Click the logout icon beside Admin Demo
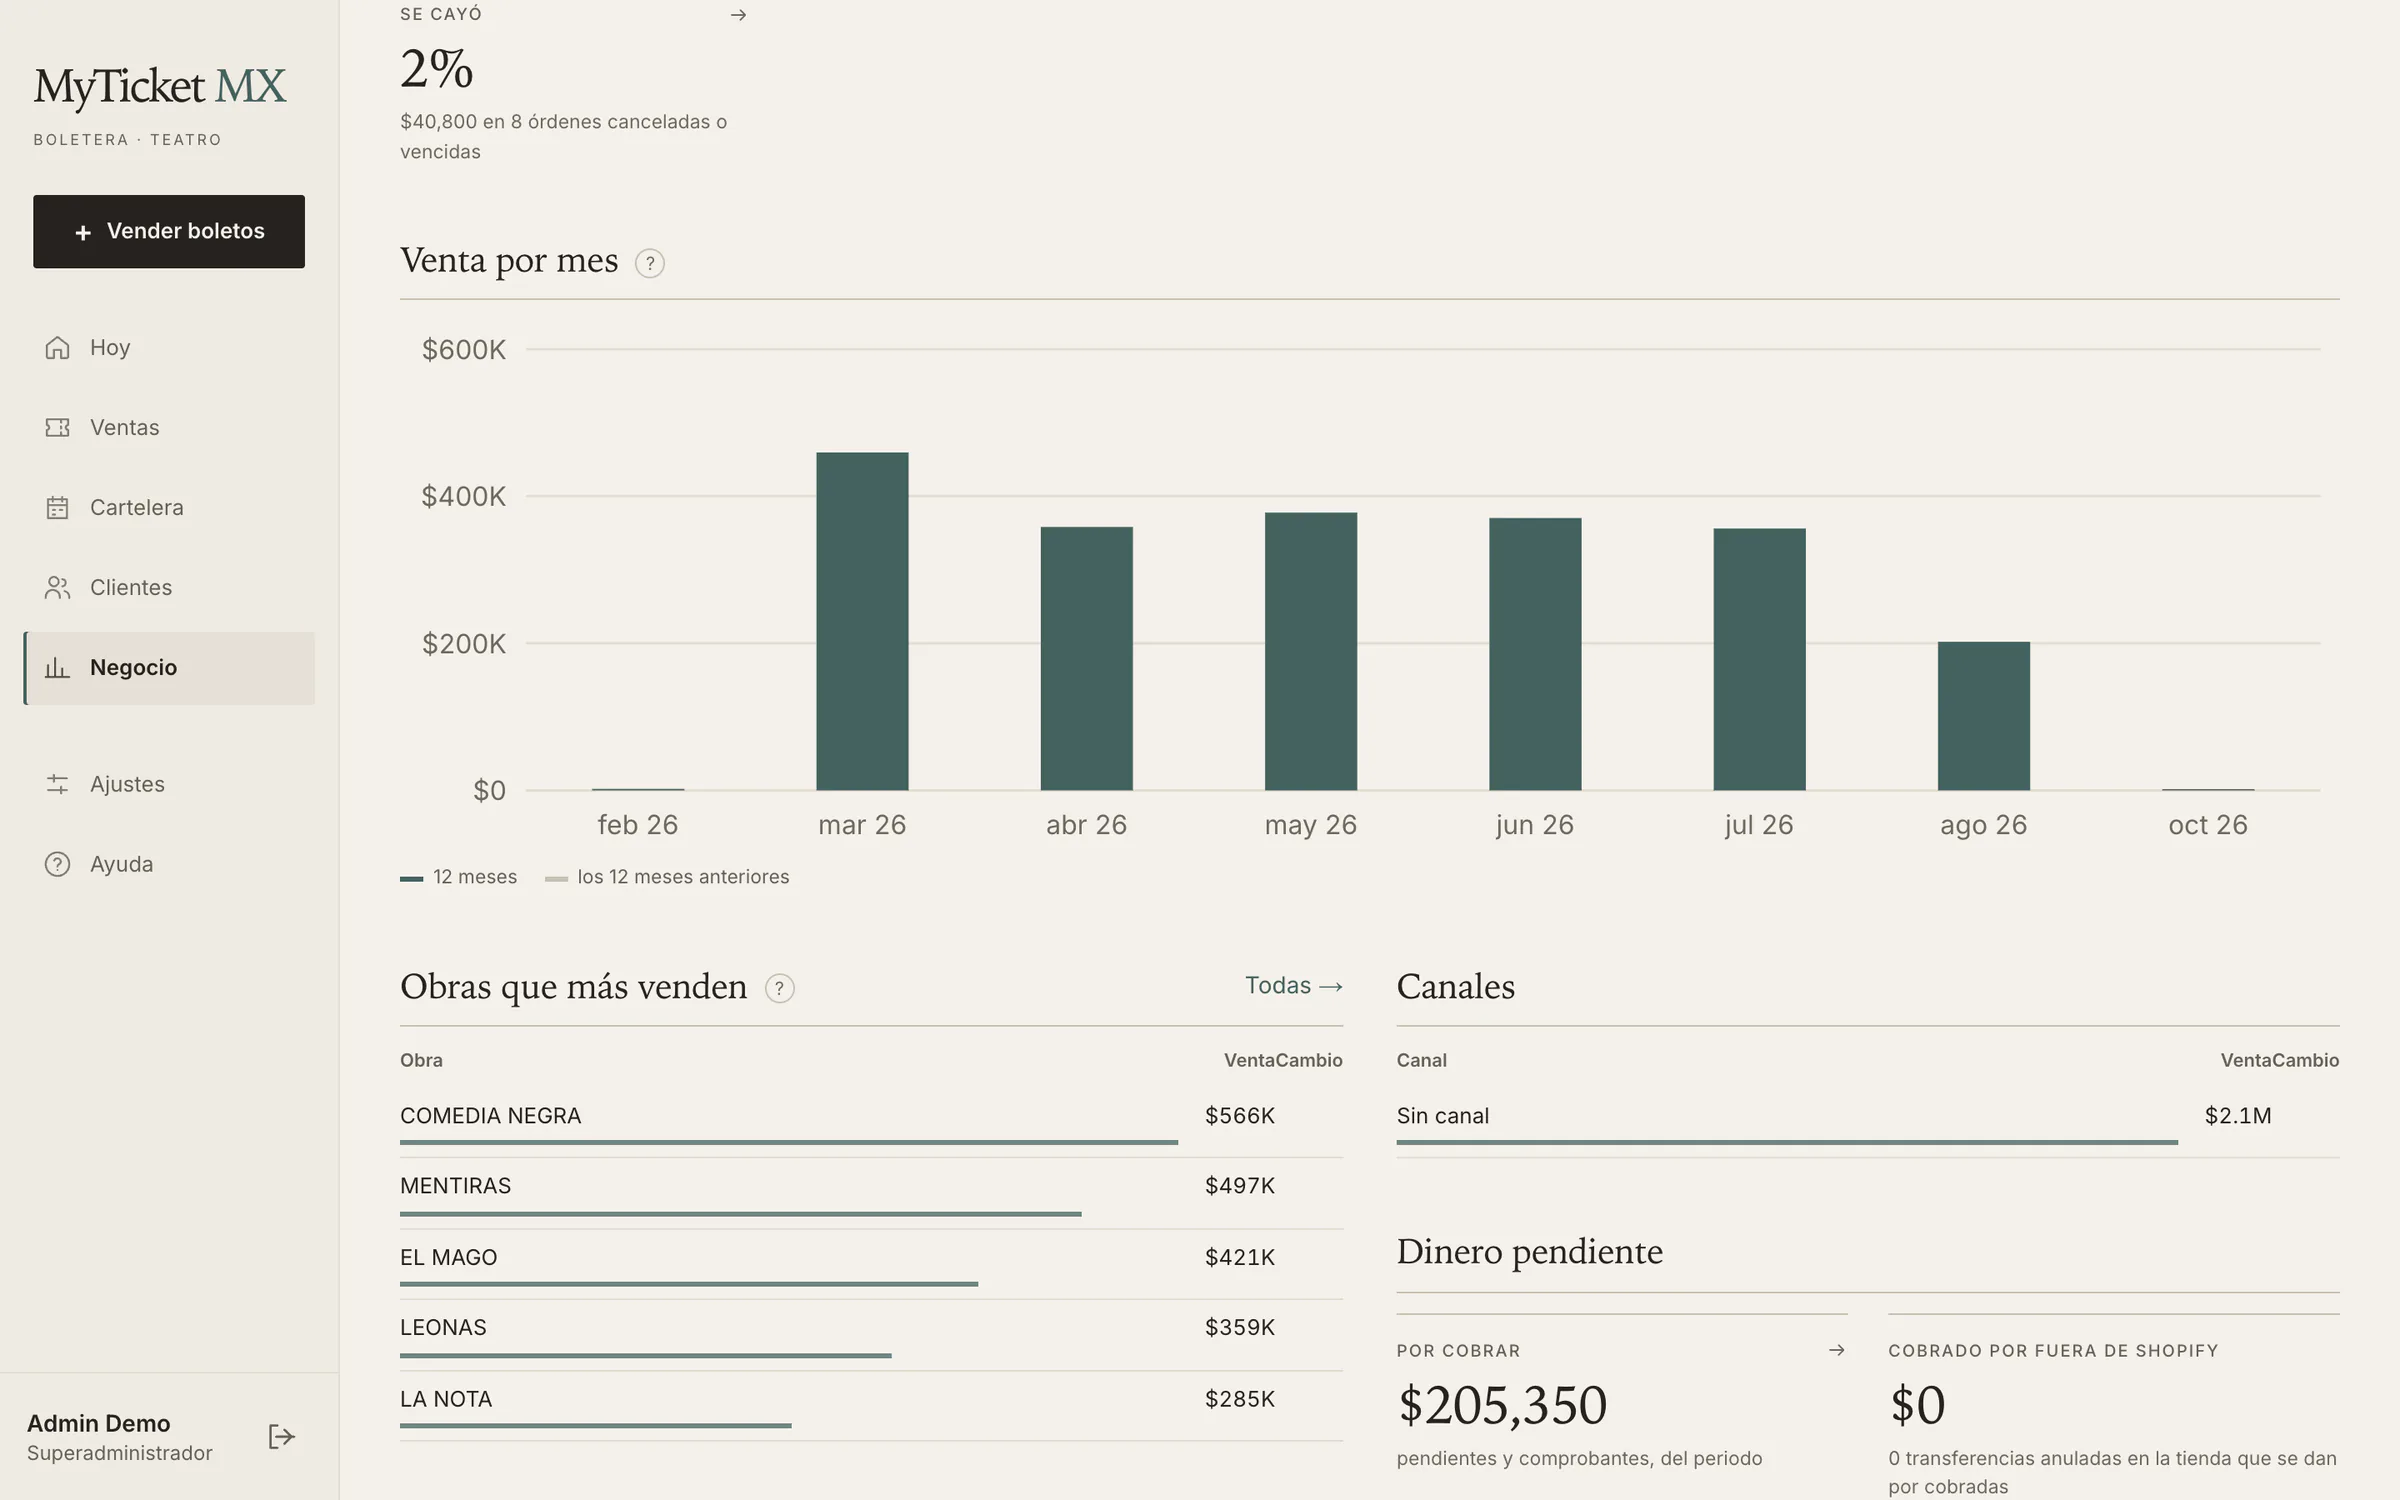Screen dimensions: 2400x1500 coord(282,1437)
